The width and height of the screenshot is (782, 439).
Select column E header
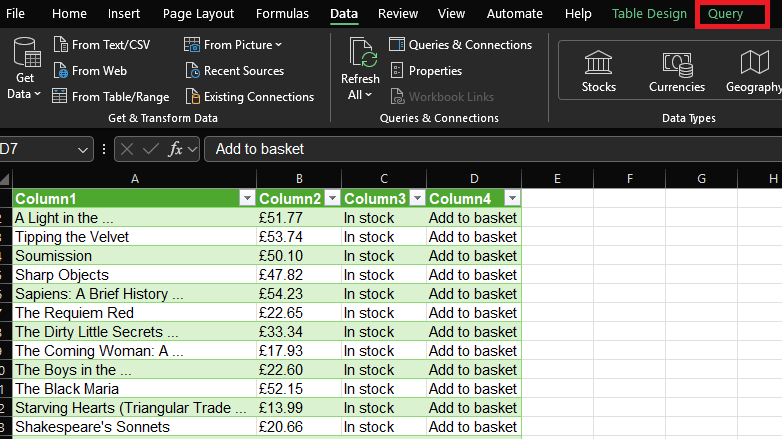pos(557,179)
